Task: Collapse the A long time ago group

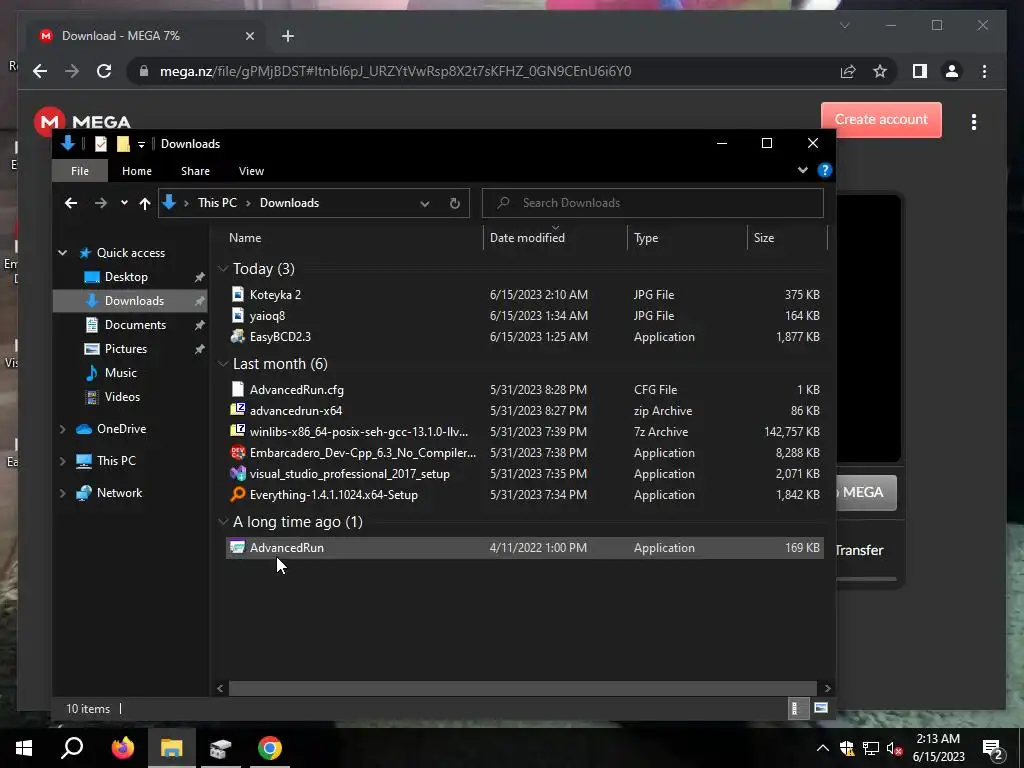Action: click(223, 522)
